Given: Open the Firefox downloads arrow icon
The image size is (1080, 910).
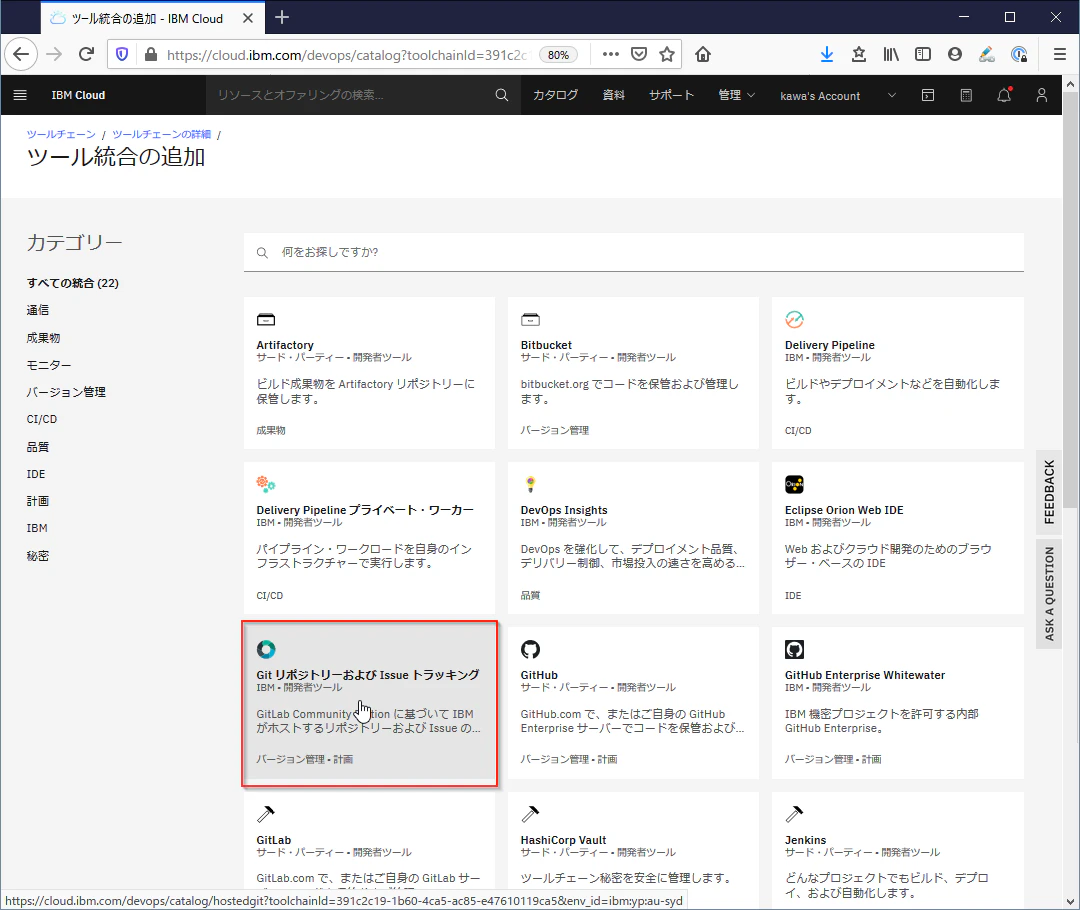Looking at the screenshot, I should [x=827, y=54].
